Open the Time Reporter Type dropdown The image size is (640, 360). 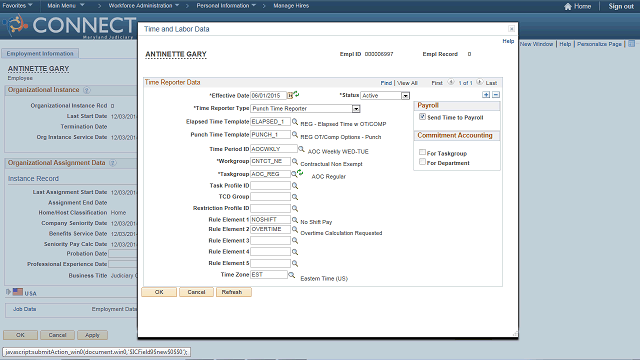pos(356,109)
